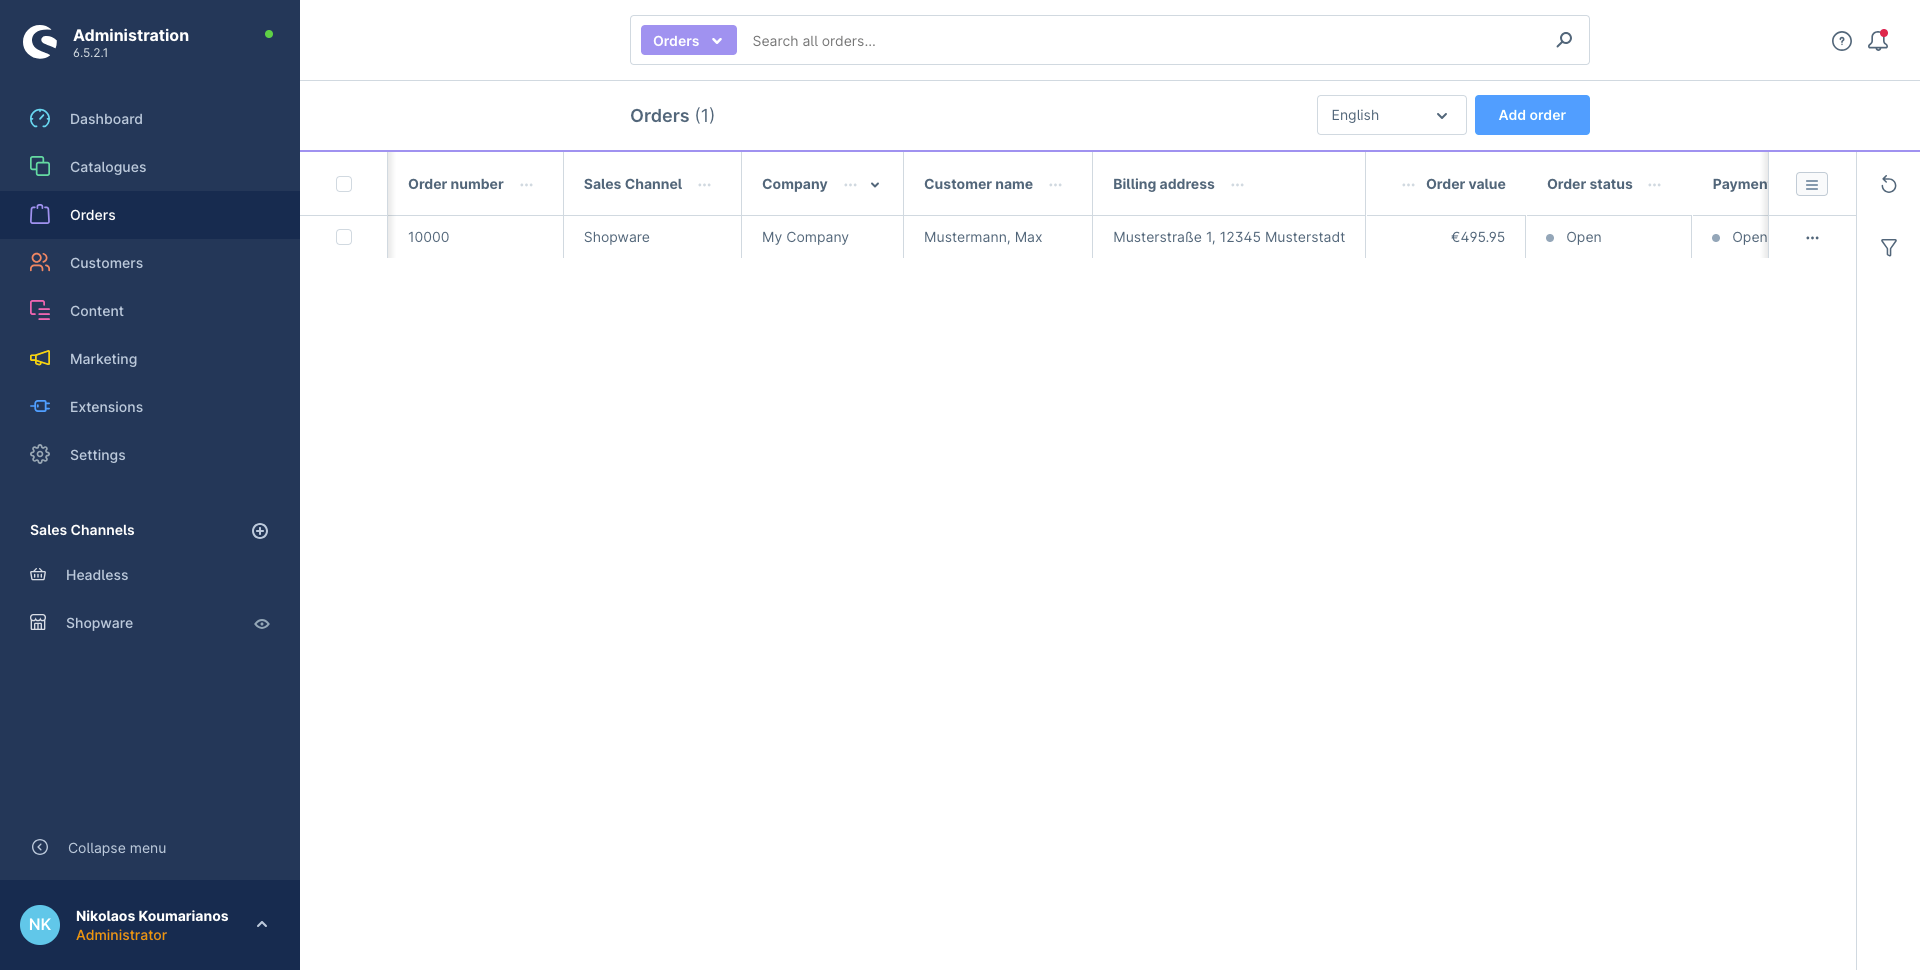Open Settings in the sidebar
The height and width of the screenshot is (970, 1920).
pos(150,455)
